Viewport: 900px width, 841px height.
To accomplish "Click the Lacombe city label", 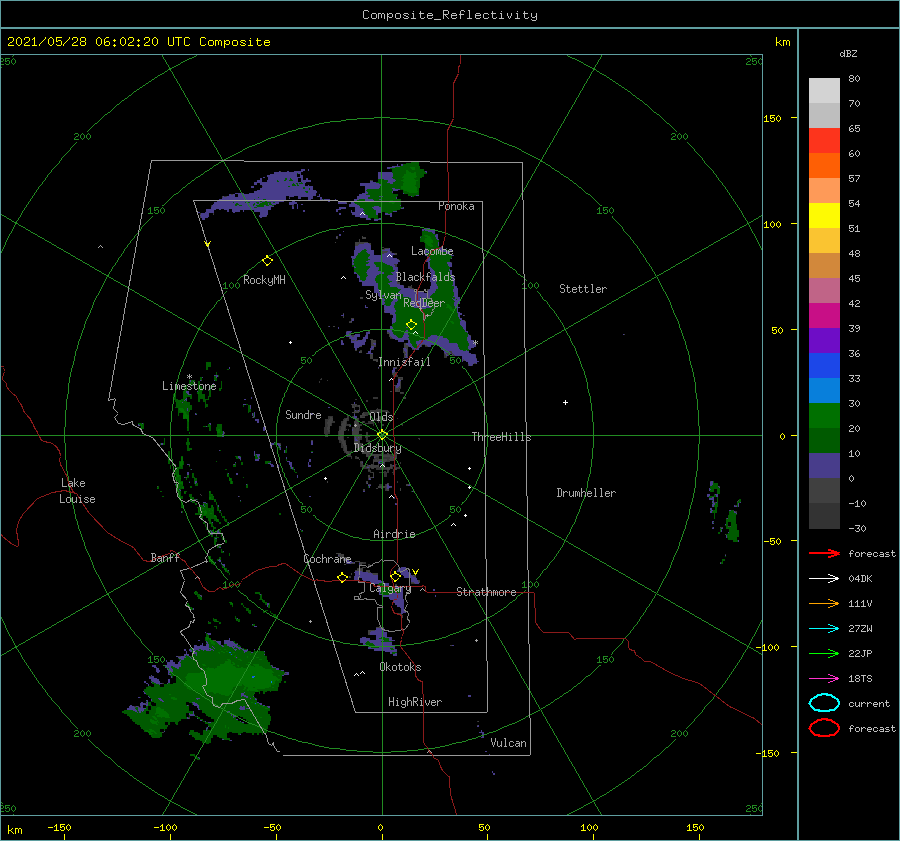I will [432, 251].
